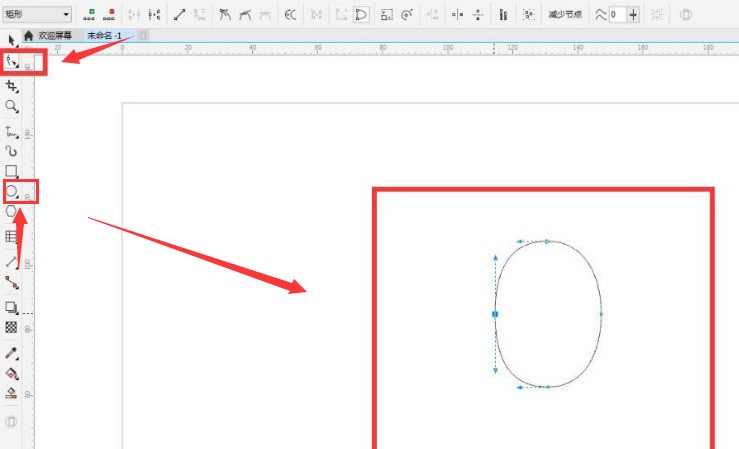The image size is (739, 449).
Task: Click the Delete nodes icon (red)
Action: (109, 15)
